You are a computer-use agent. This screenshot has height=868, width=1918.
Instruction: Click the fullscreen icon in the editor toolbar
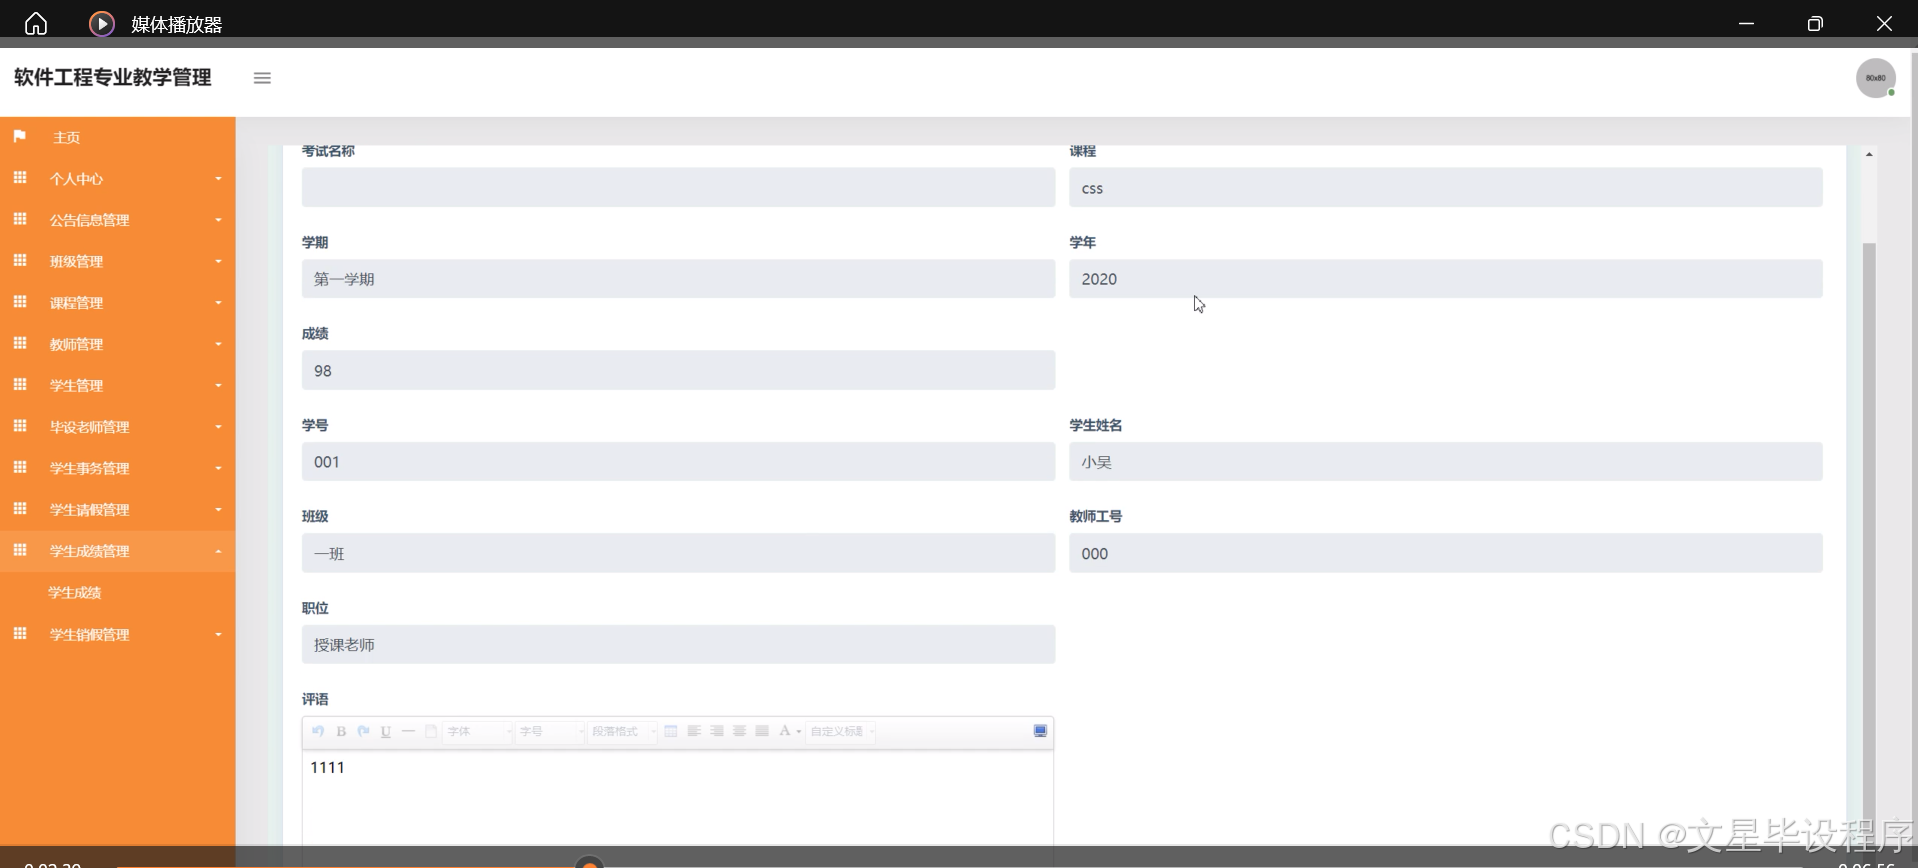point(1040,731)
